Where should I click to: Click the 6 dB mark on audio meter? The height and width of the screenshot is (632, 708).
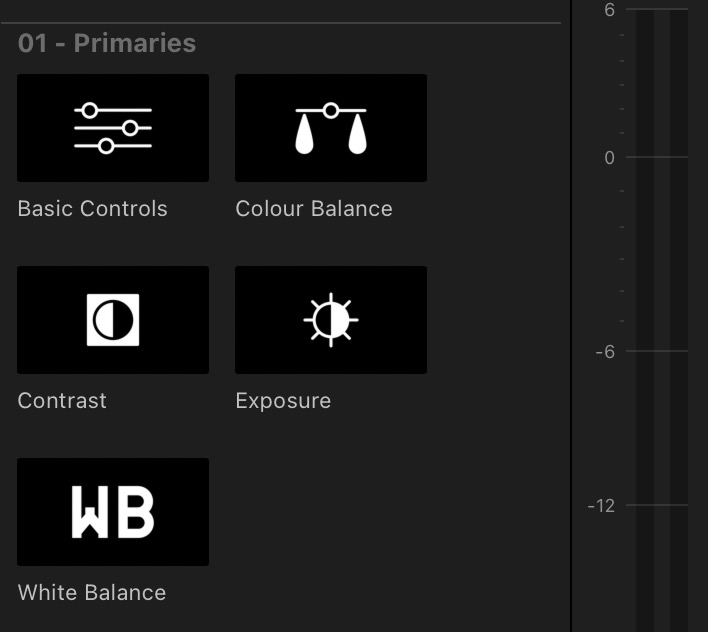pos(610,10)
